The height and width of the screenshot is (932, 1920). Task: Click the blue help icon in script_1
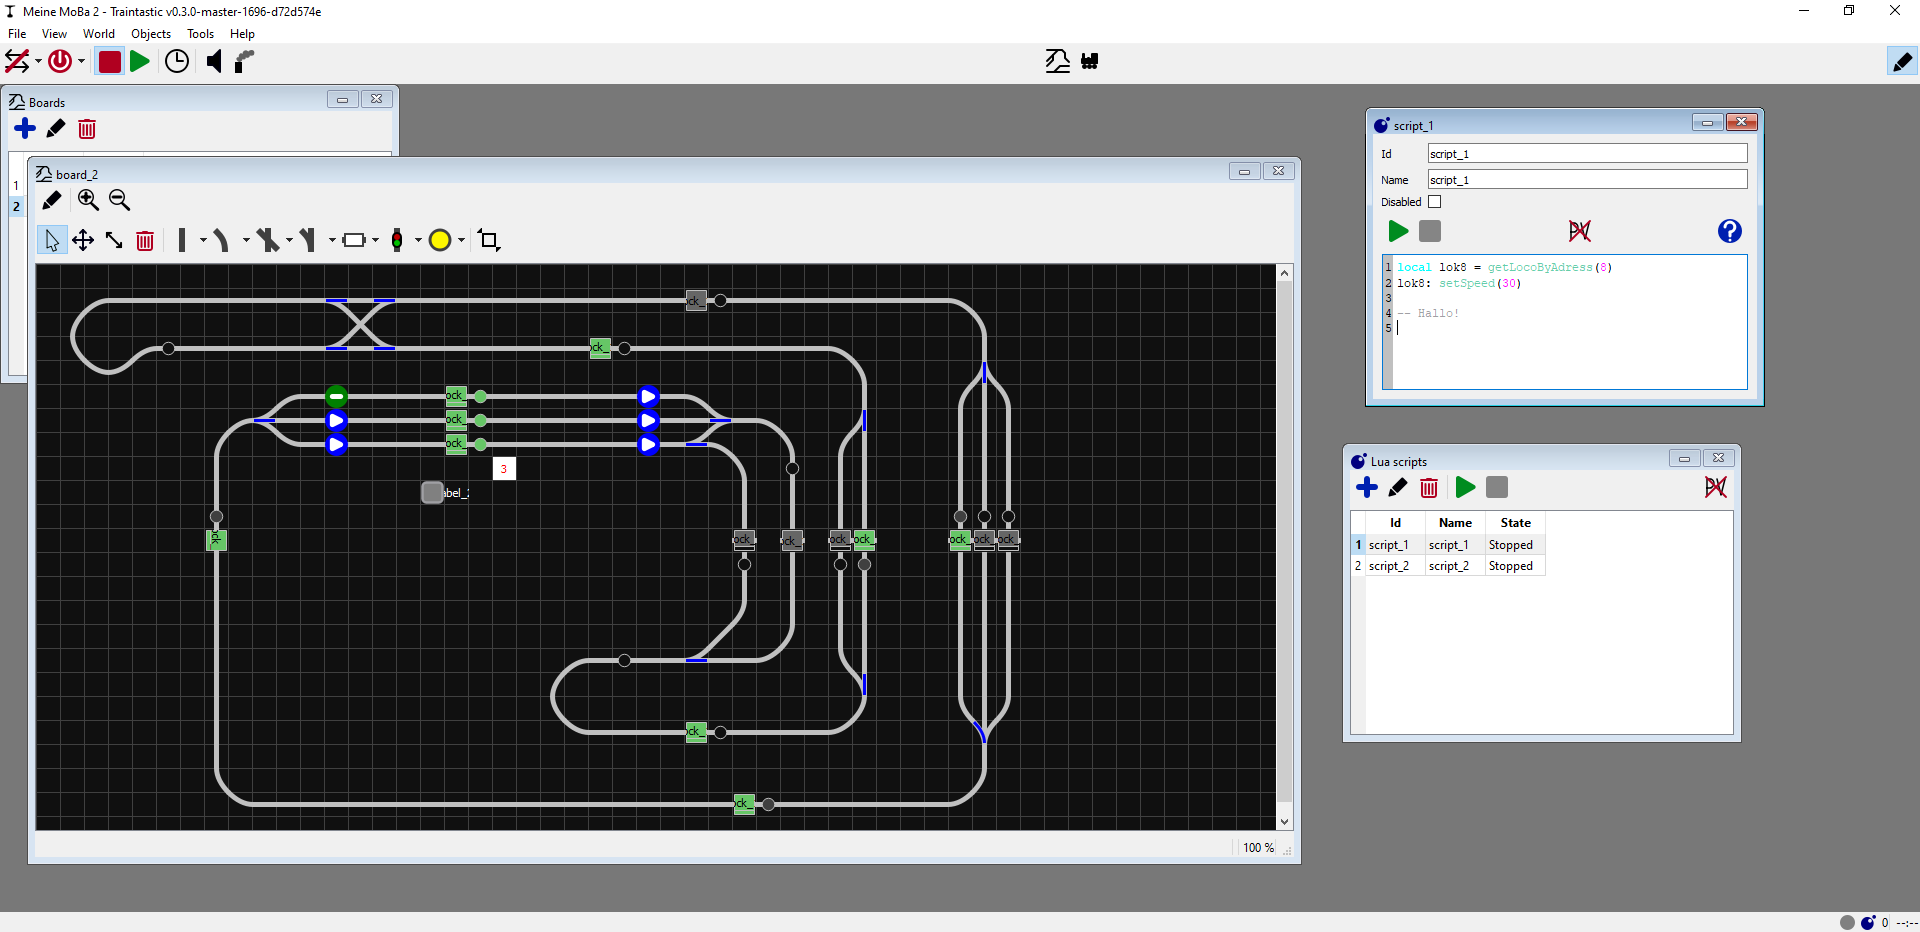pos(1729,232)
